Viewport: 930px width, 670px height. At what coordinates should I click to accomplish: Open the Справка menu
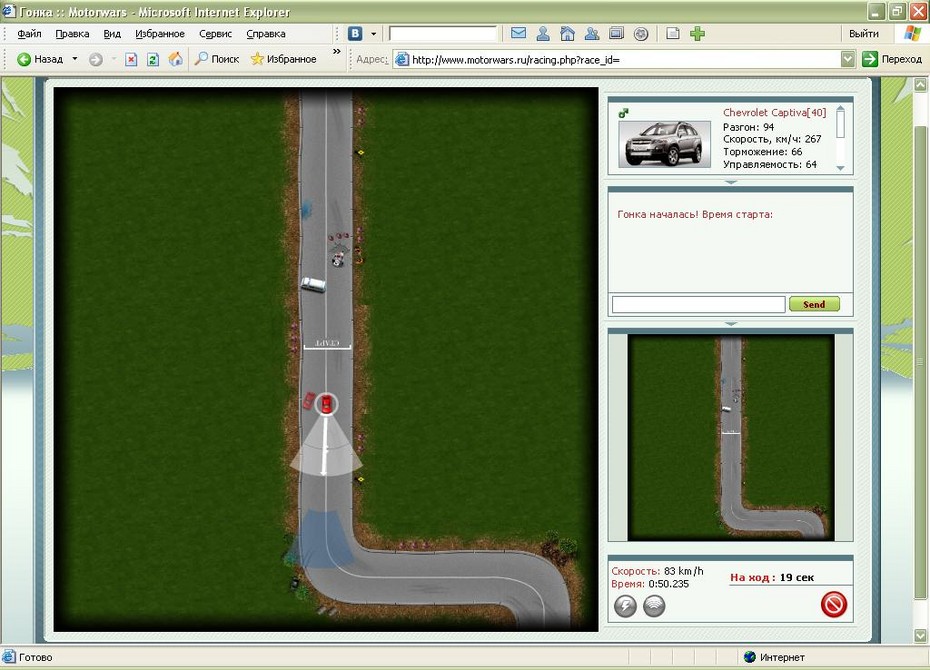pos(266,34)
